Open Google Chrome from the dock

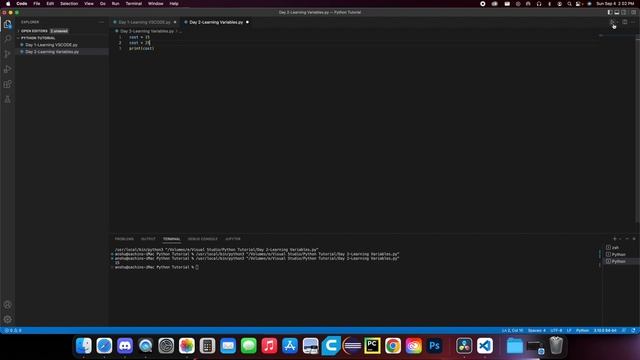point(393,346)
